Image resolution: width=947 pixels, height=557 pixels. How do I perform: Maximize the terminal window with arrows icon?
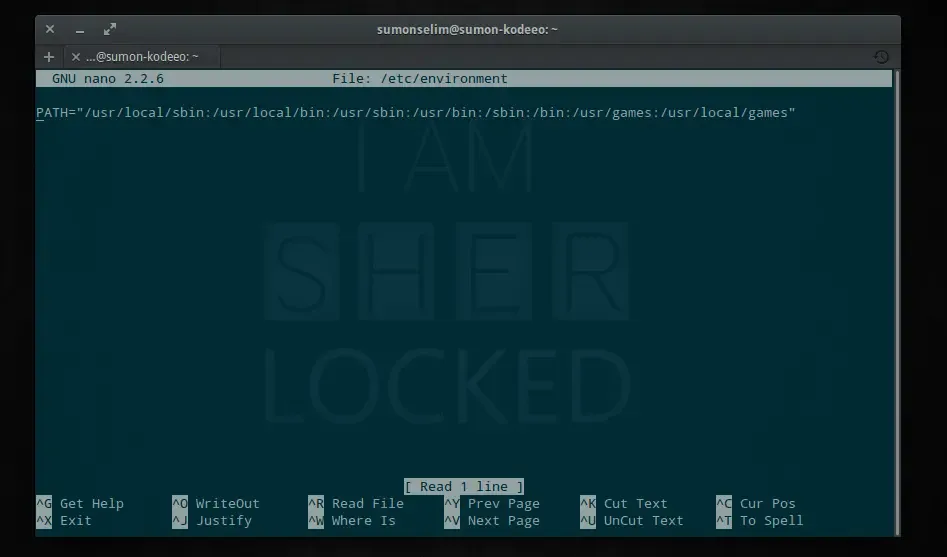109,29
